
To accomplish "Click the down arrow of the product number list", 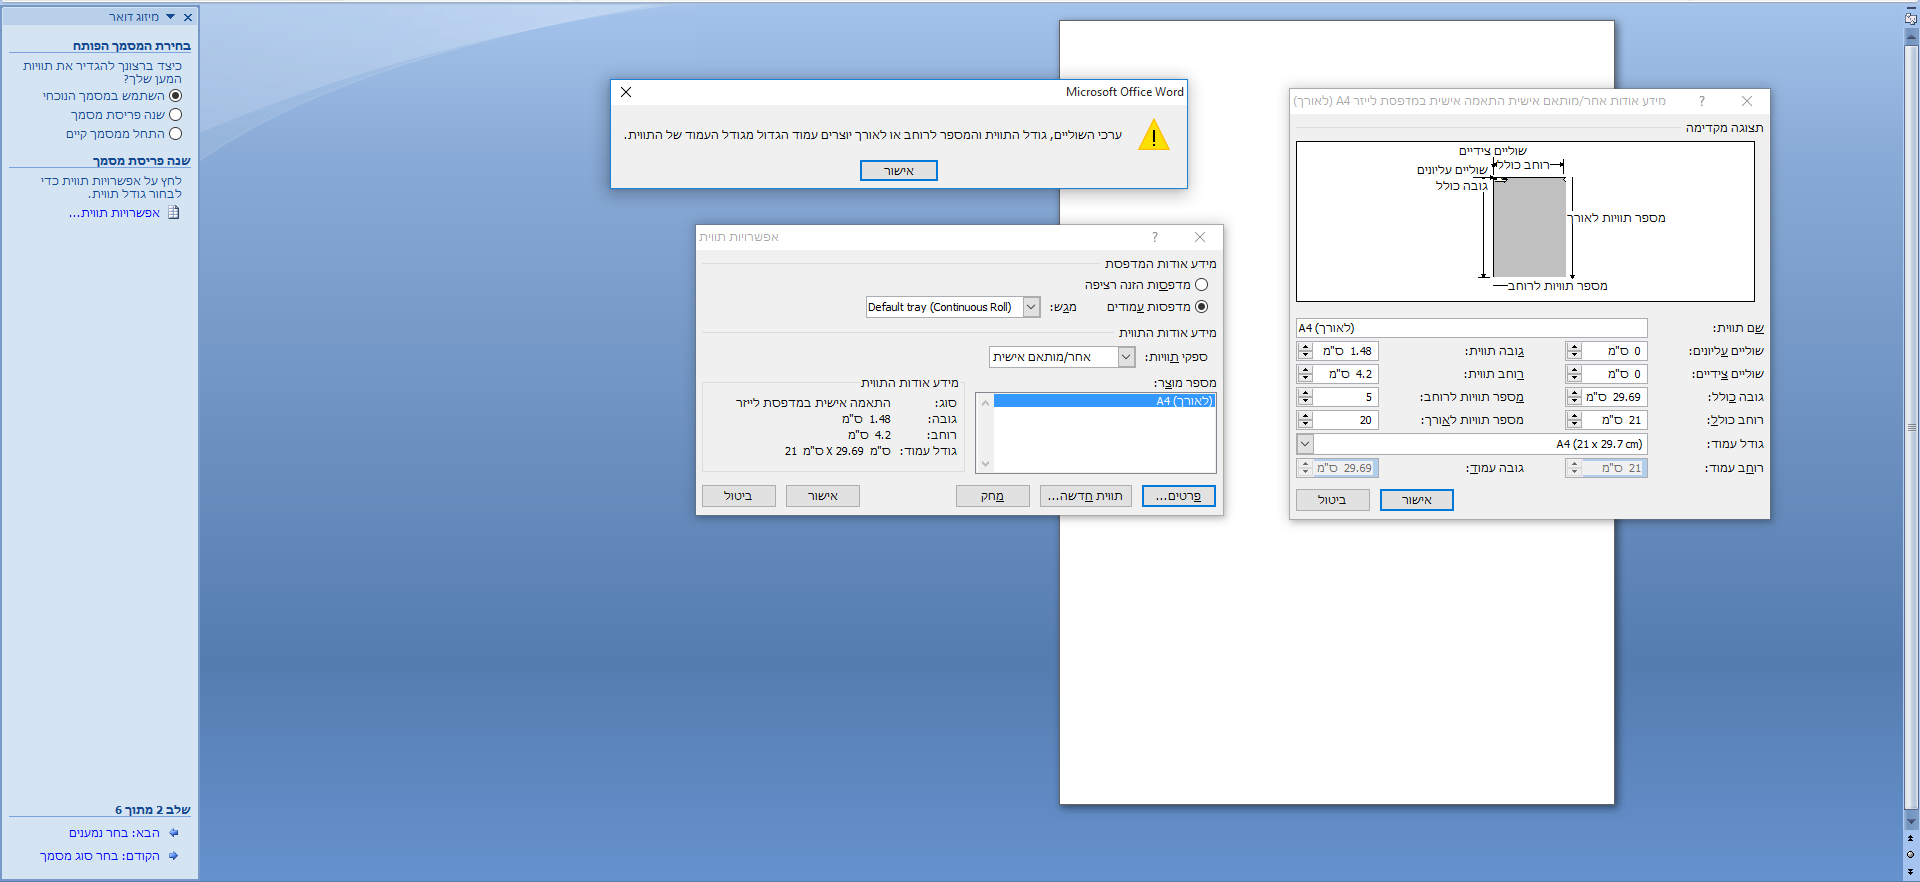I will [985, 464].
